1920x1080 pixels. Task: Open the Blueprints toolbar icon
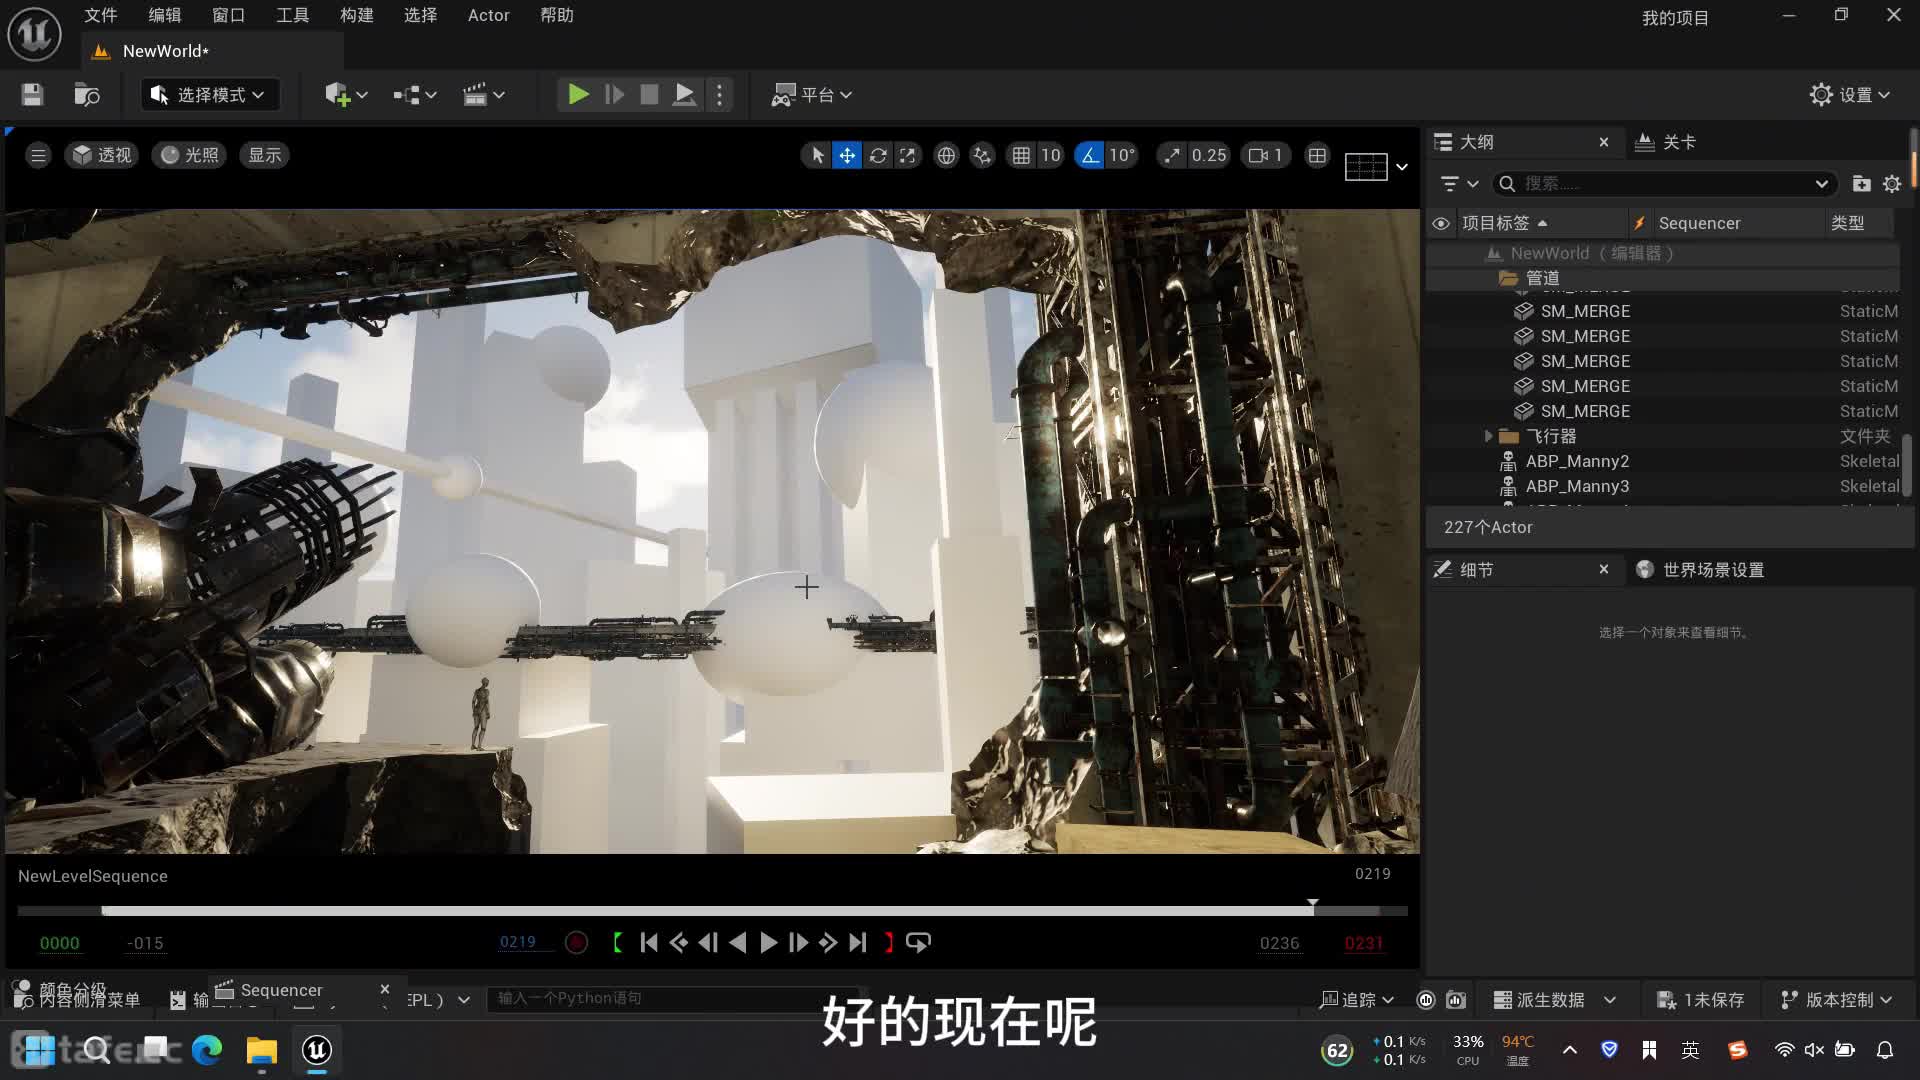[x=414, y=95]
